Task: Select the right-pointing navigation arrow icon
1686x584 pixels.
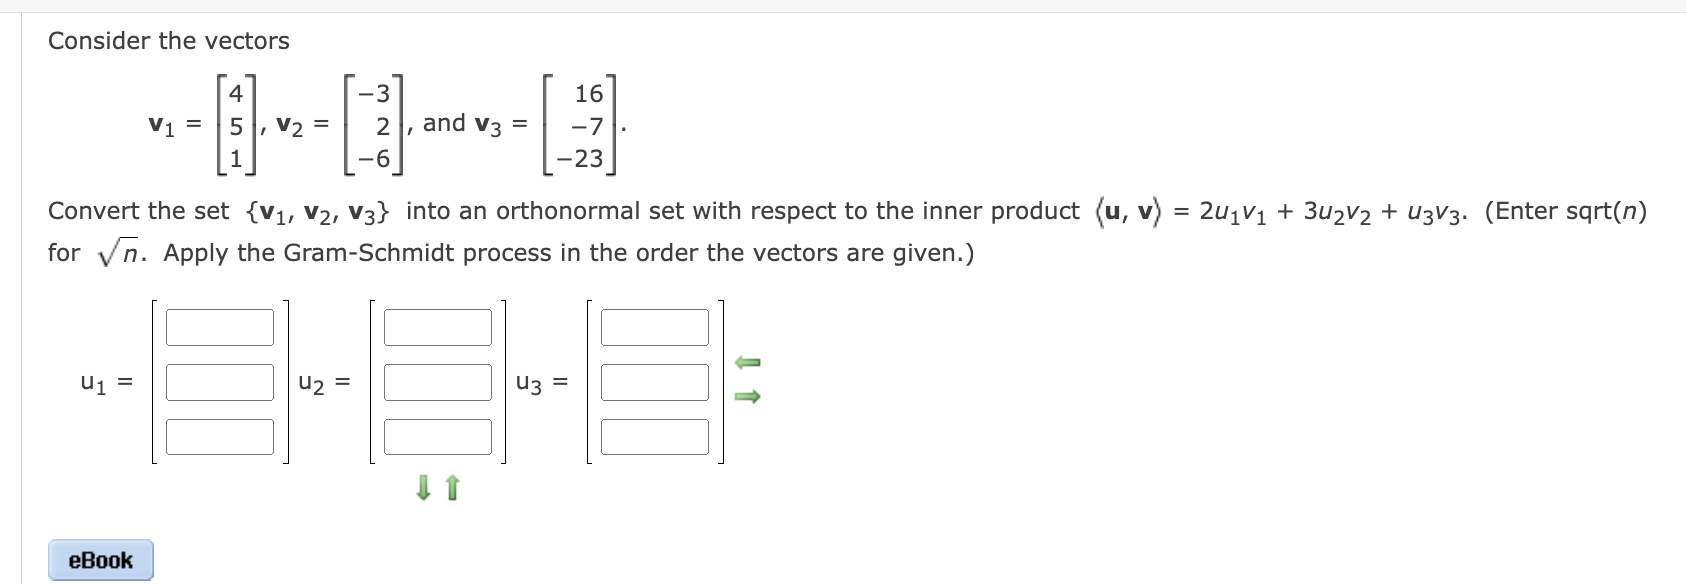Action: tap(748, 398)
